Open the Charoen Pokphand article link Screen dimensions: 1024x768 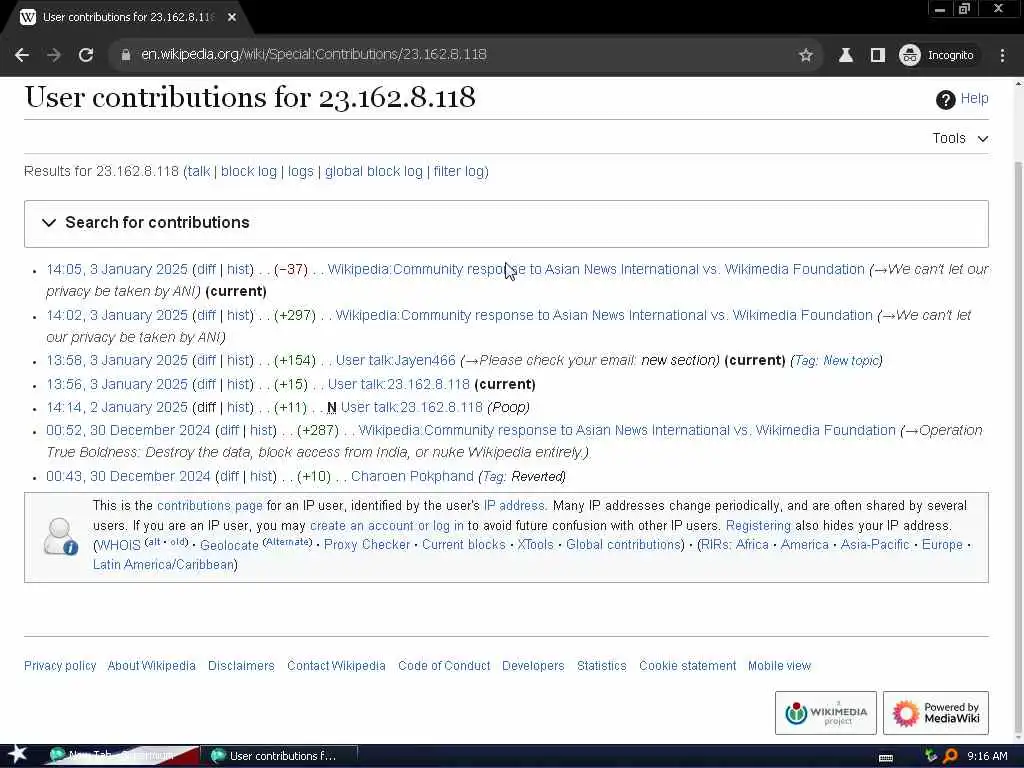click(x=412, y=476)
